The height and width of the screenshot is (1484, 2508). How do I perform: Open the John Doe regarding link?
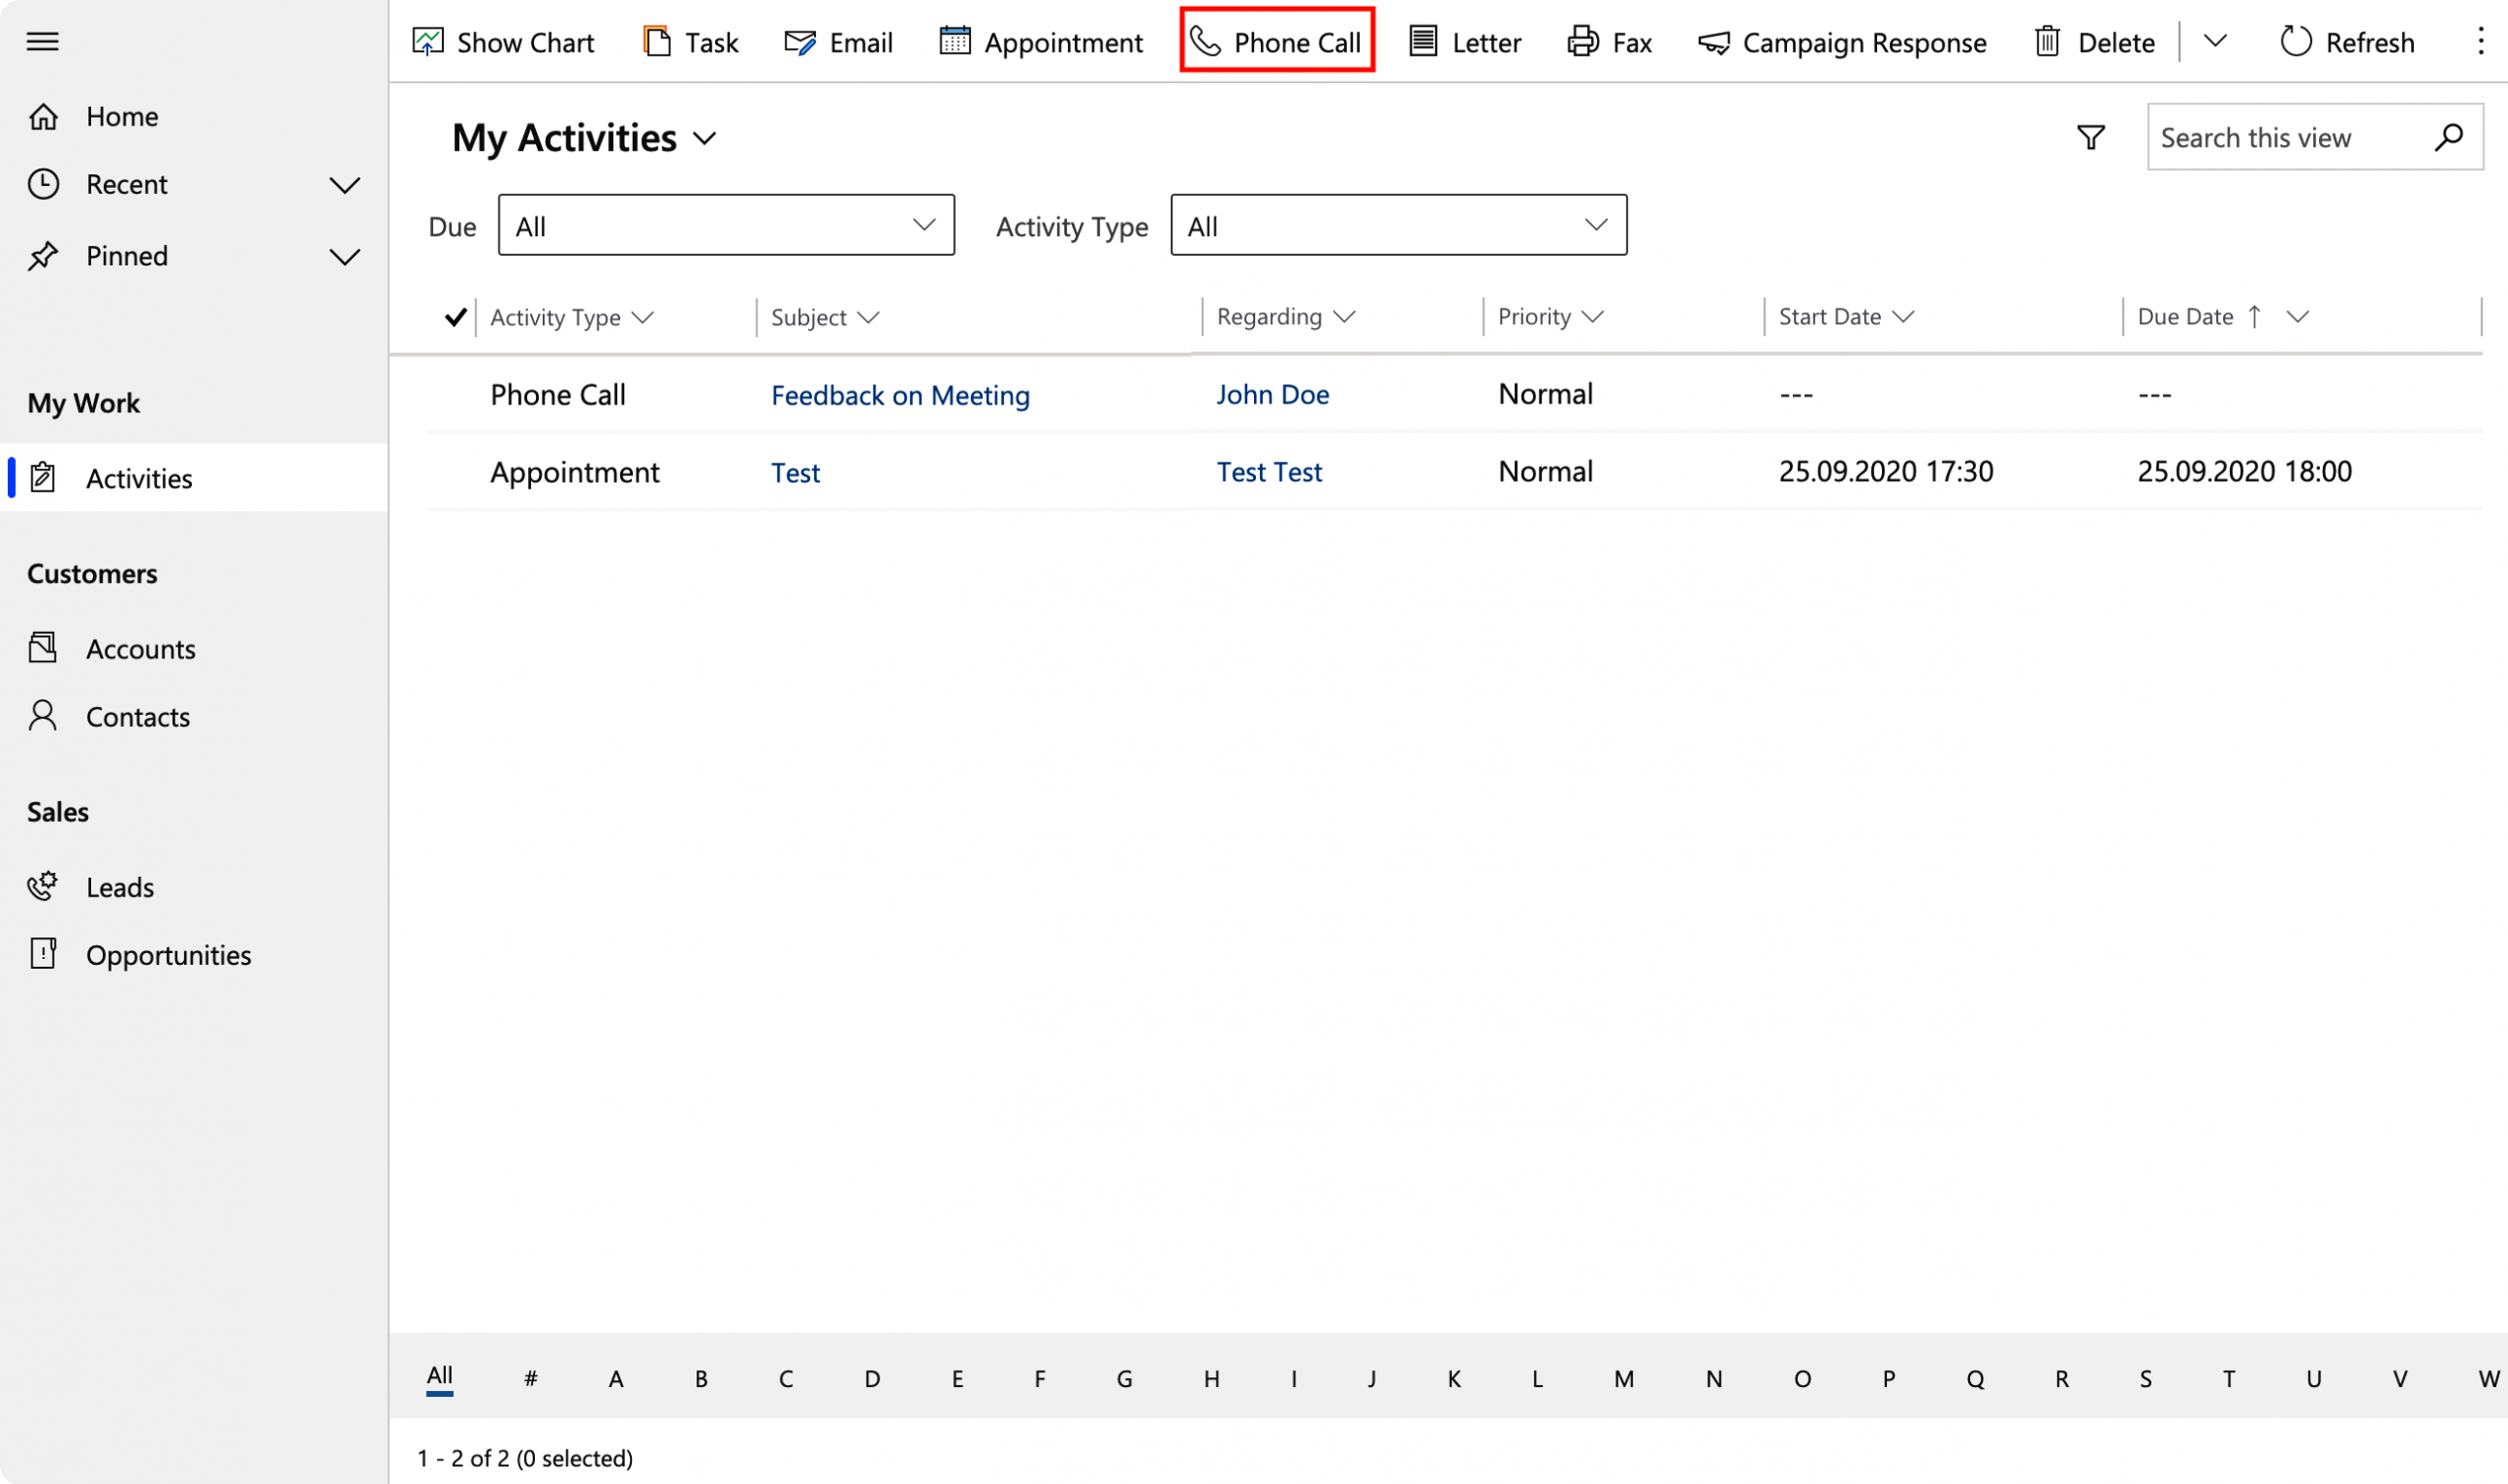(1272, 394)
